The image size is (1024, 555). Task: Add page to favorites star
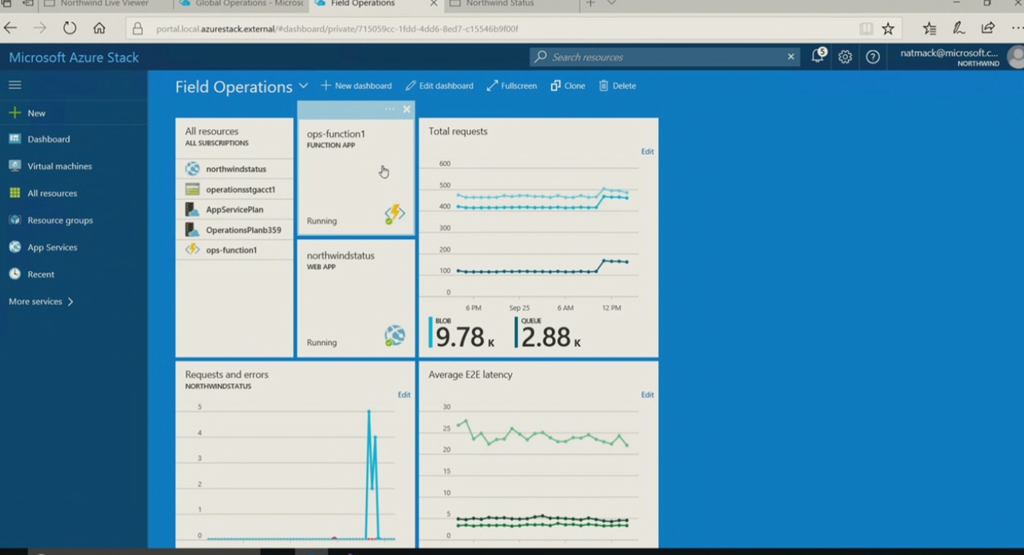click(x=888, y=29)
